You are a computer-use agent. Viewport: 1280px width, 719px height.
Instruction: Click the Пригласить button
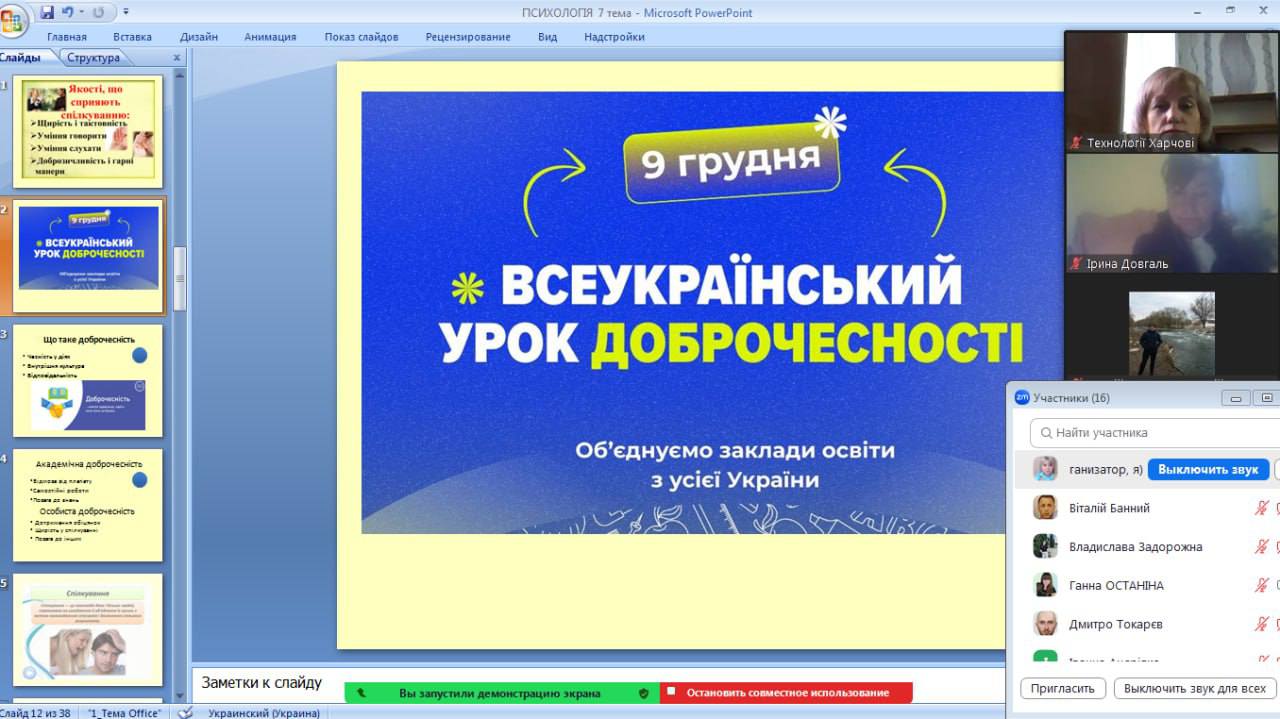click(x=1063, y=688)
